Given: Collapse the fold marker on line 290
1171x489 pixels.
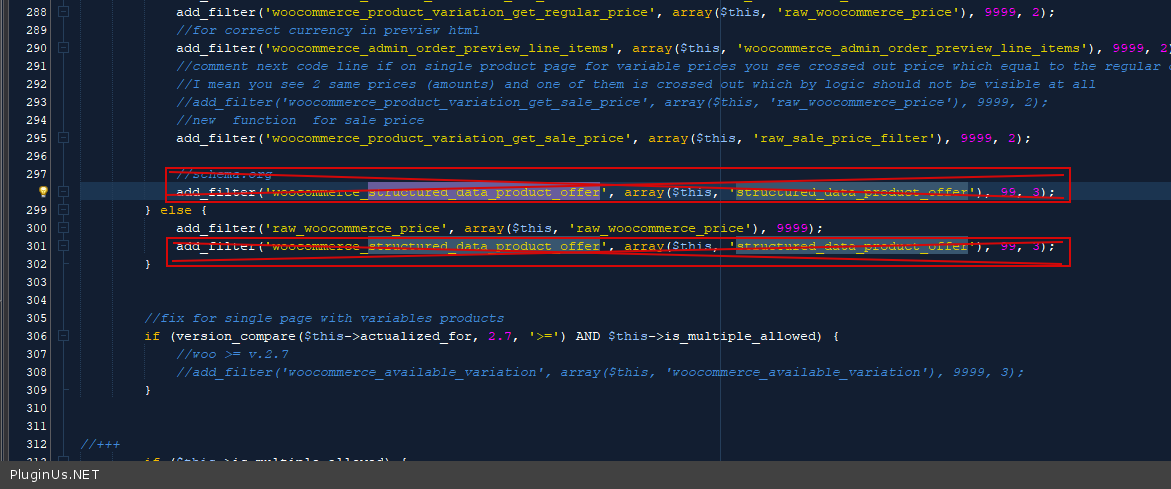Looking at the screenshot, I should click(64, 48).
